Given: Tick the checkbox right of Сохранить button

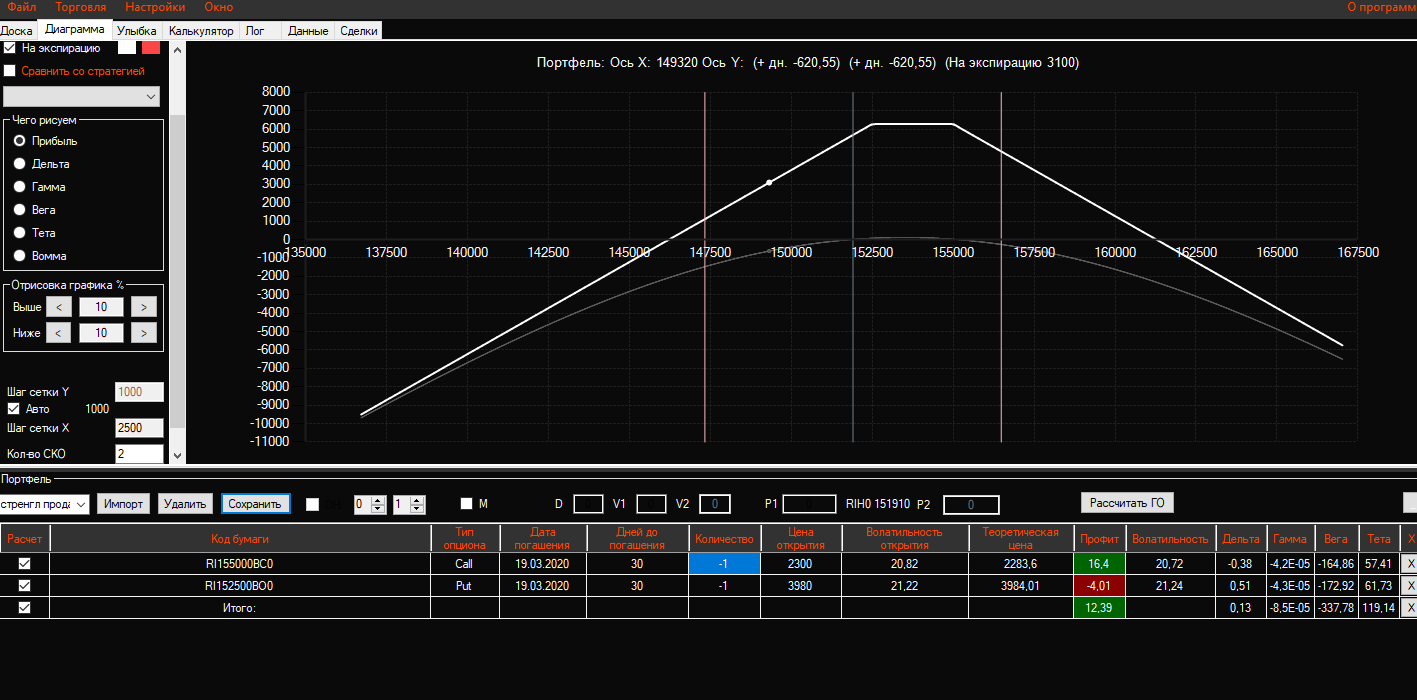Looking at the screenshot, I should tap(312, 504).
